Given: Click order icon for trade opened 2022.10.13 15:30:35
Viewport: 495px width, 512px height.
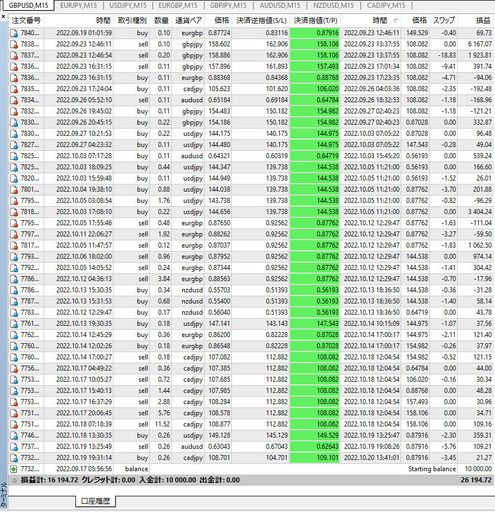Looking at the screenshot, I should click(14, 290).
